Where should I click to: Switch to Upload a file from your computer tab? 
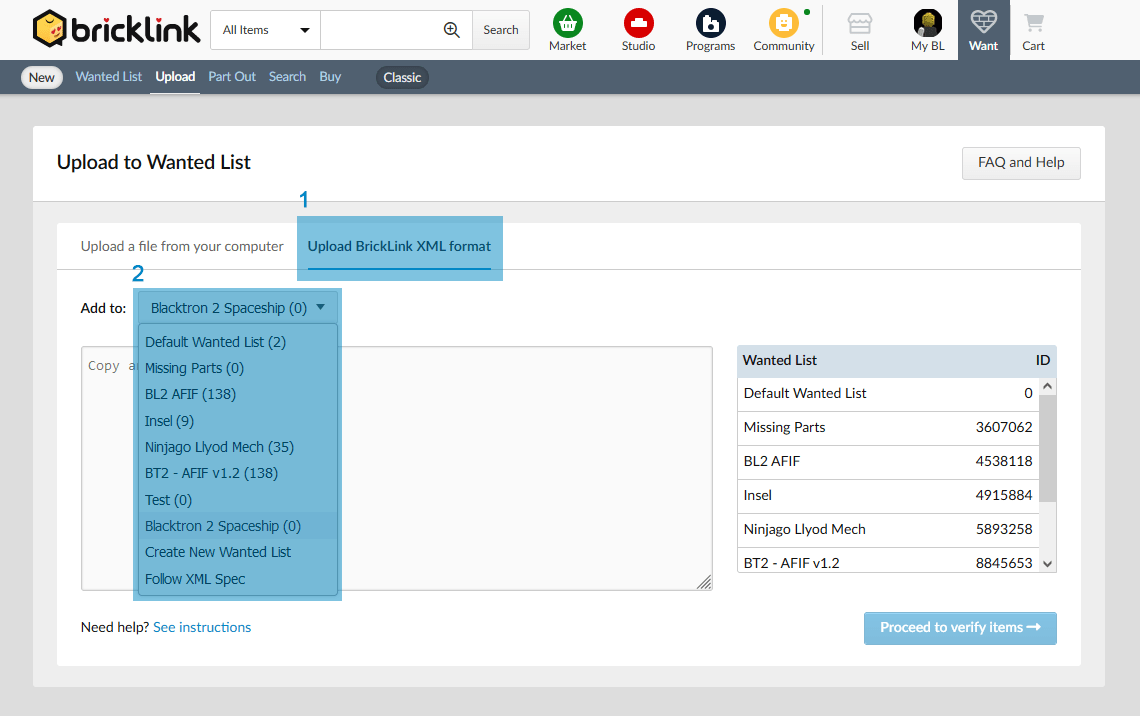182,246
